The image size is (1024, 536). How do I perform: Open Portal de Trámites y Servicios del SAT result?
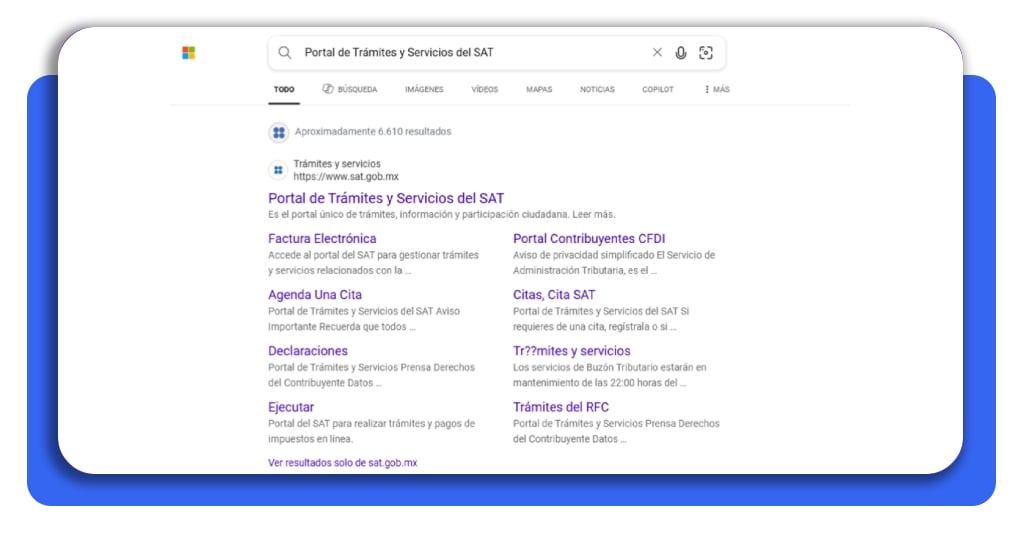386,198
